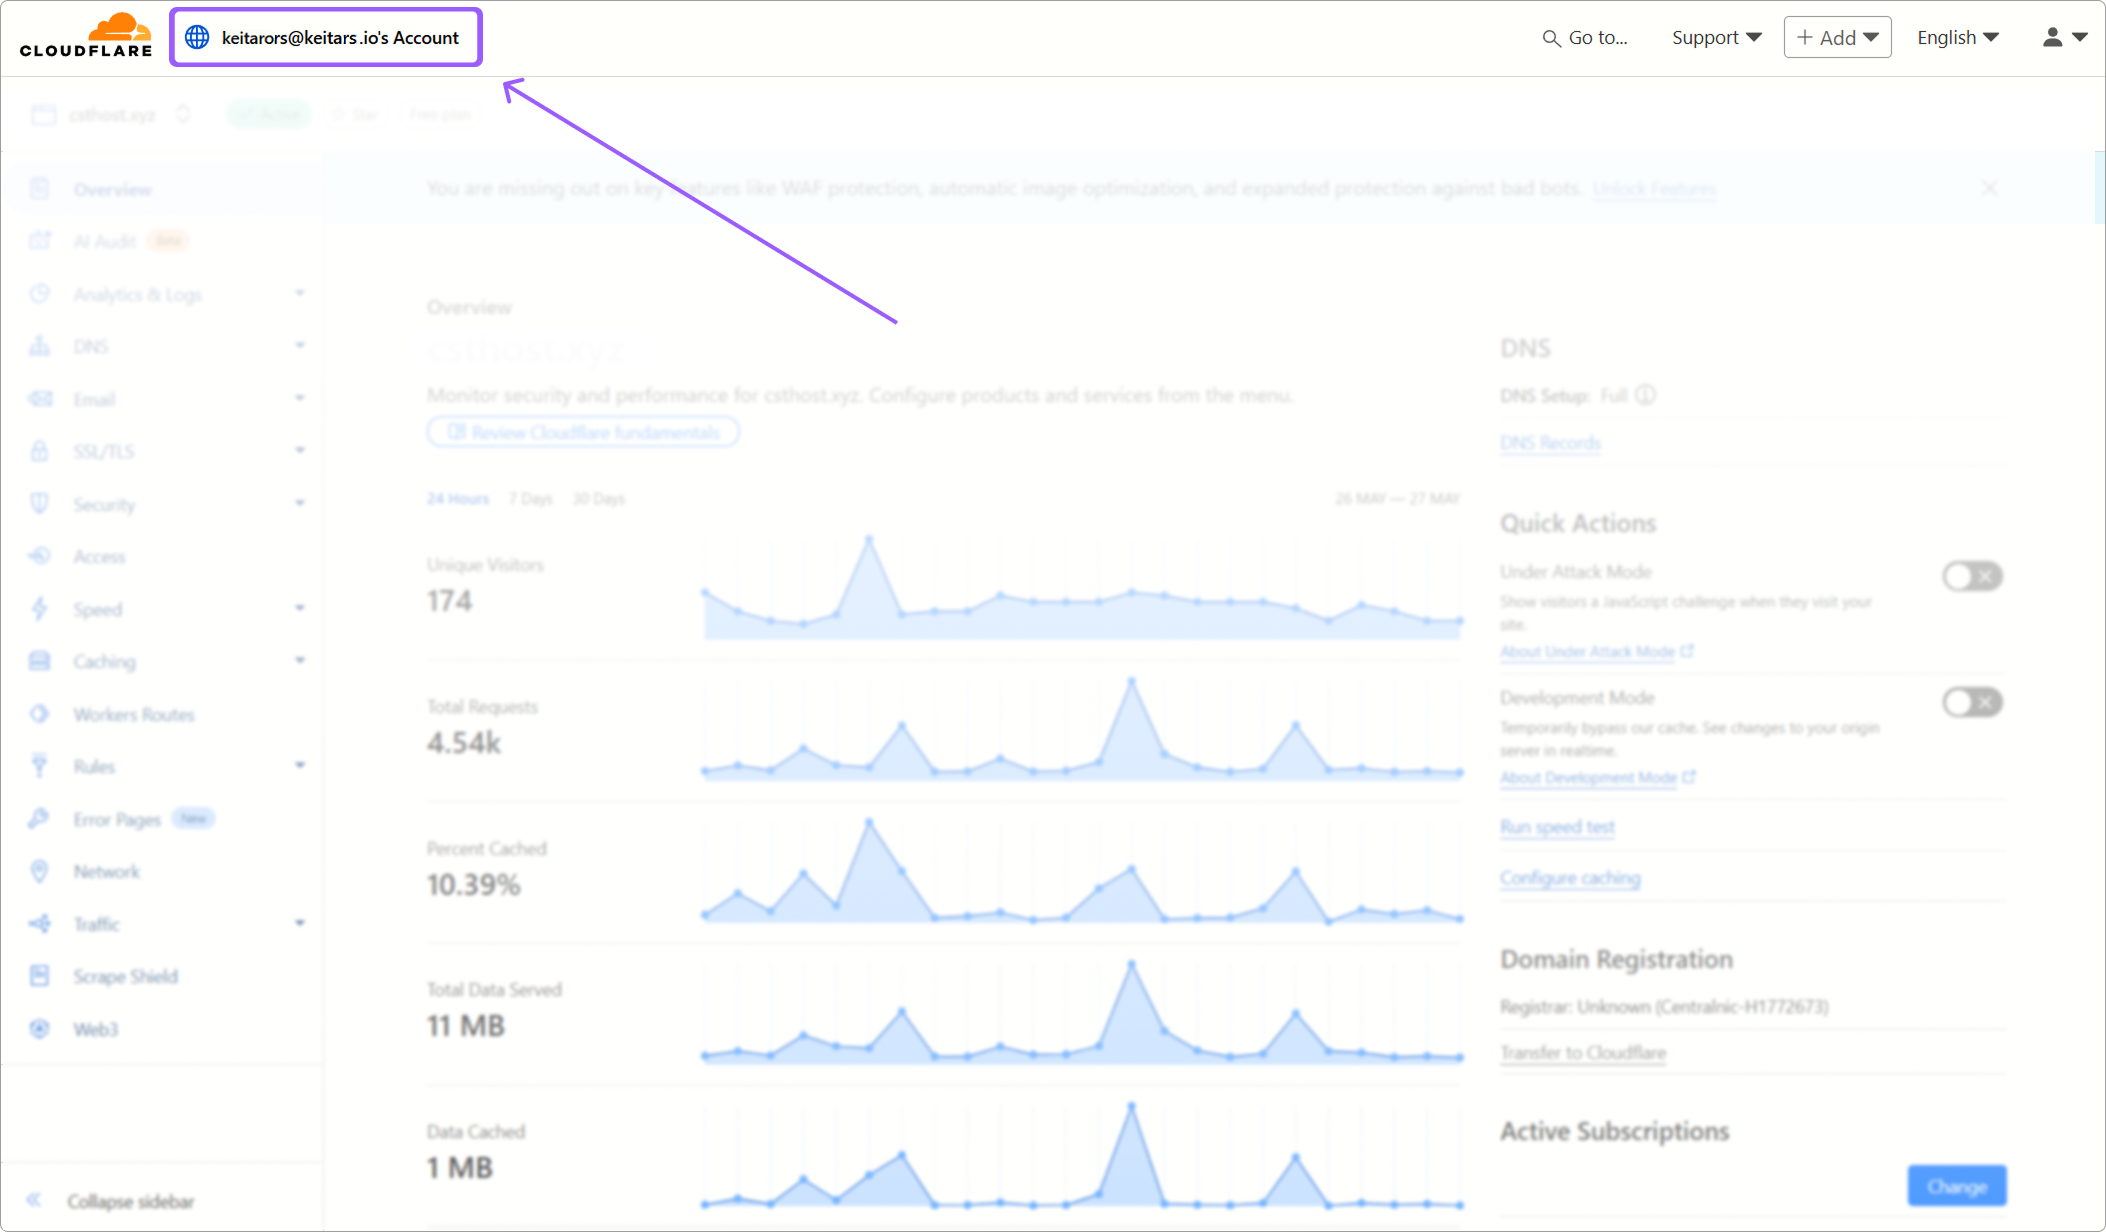Image resolution: width=2106 pixels, height=1232 pixels.
Task: Click the DNS Setup info icon
Action: tap(1645, 395)
